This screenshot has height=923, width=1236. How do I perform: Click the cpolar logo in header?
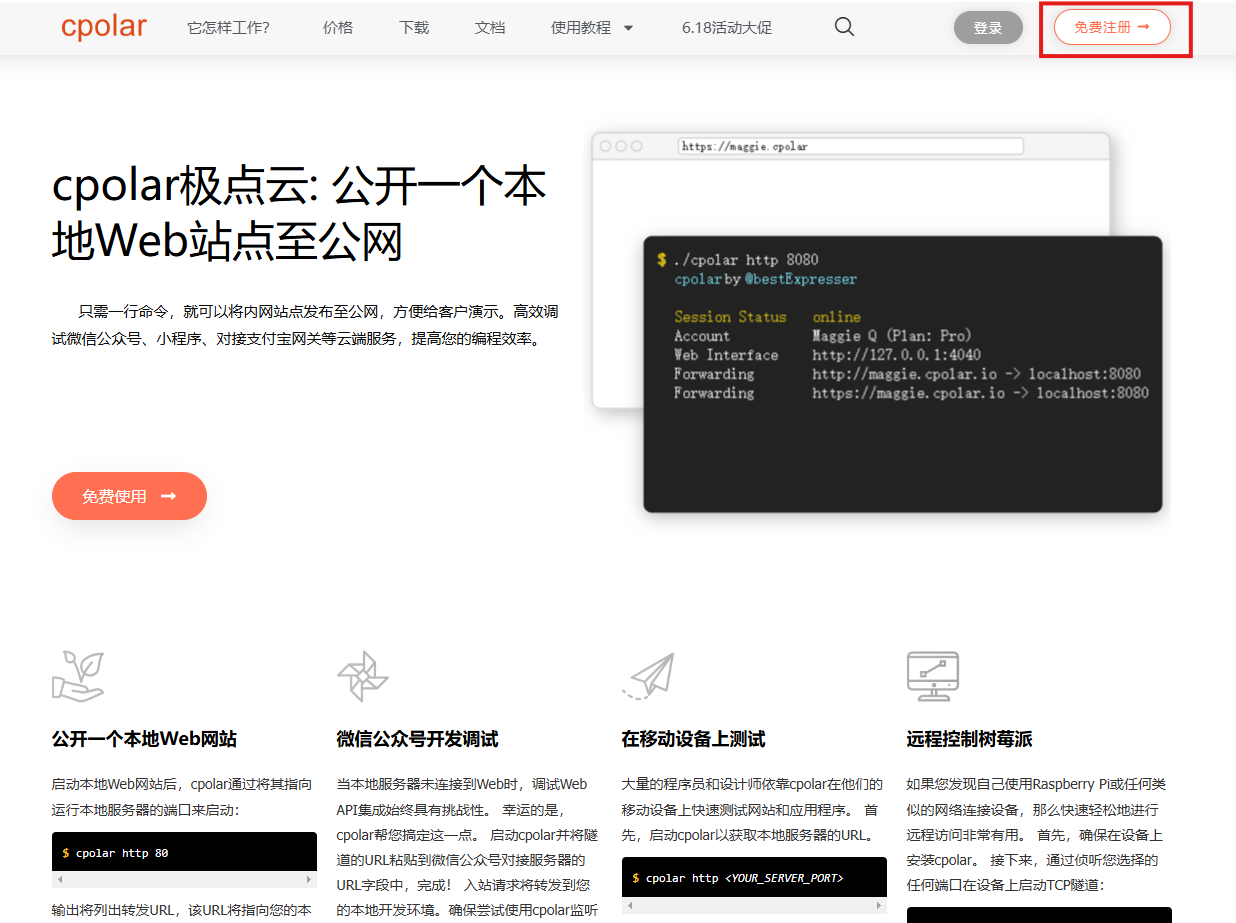104,27
